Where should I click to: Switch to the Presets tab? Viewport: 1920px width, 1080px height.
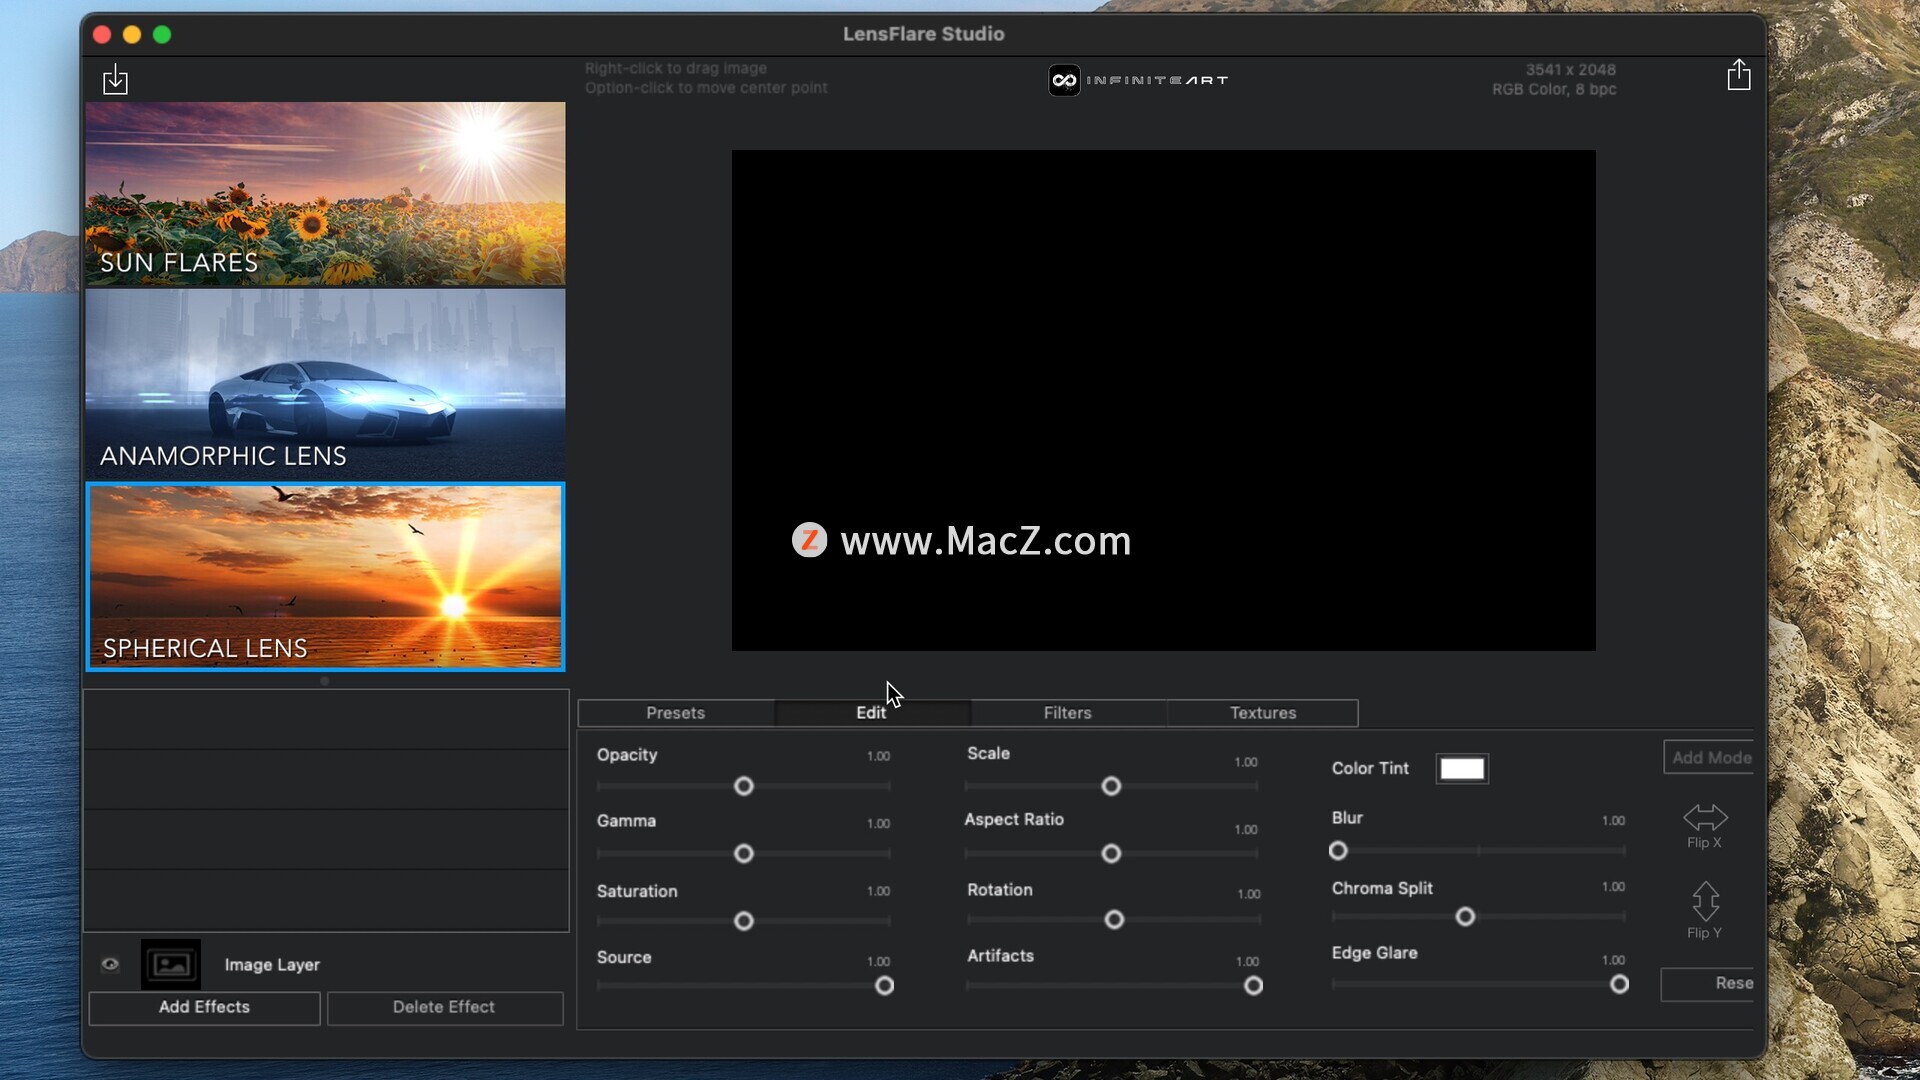click(676, 713)
